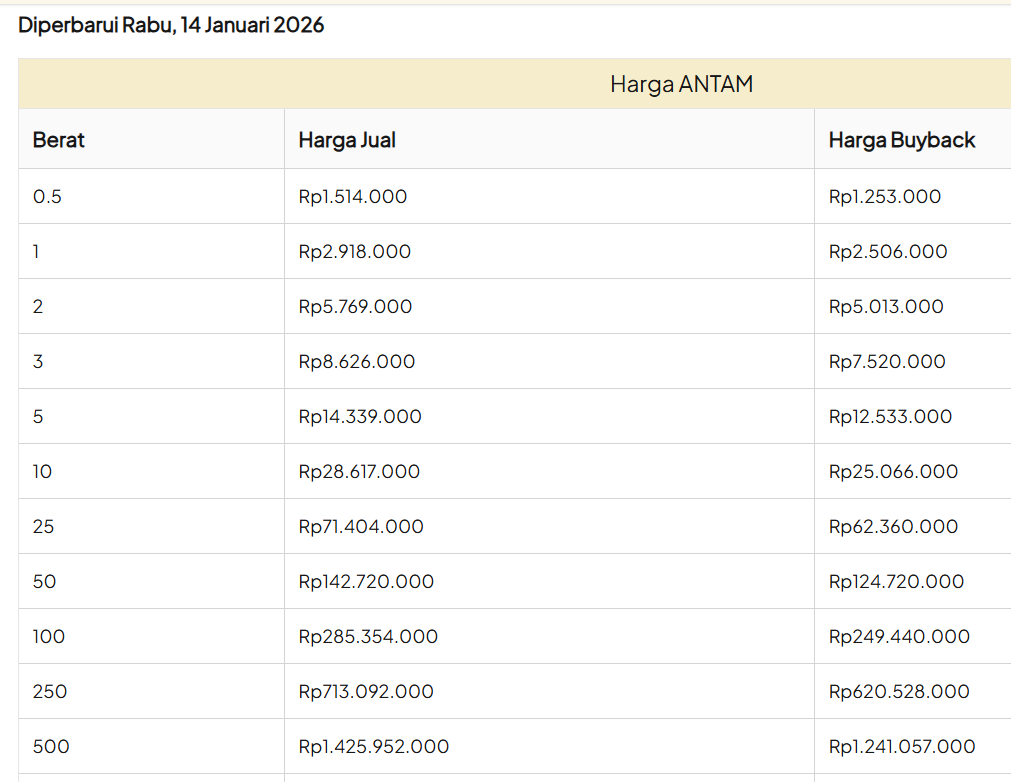1011x782 pixels.
Task: Click the weight 50 cell
Action: point(44,582)
